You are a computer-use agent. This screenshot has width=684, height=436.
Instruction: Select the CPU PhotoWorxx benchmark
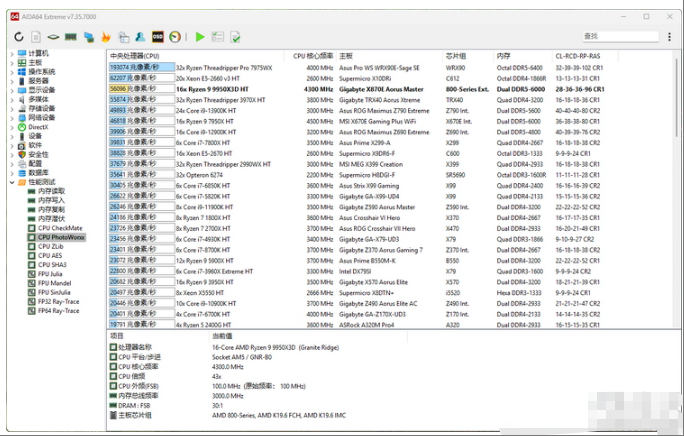[x=56, y=237]
